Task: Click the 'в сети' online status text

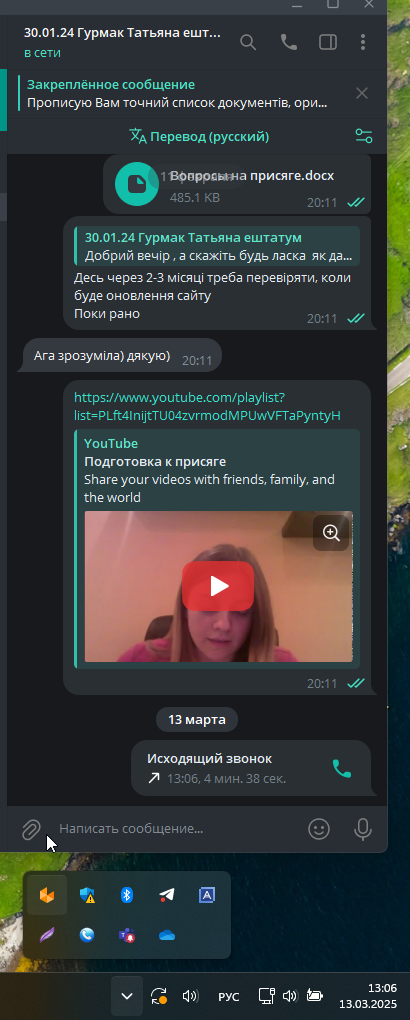Action: pos(42,53)
